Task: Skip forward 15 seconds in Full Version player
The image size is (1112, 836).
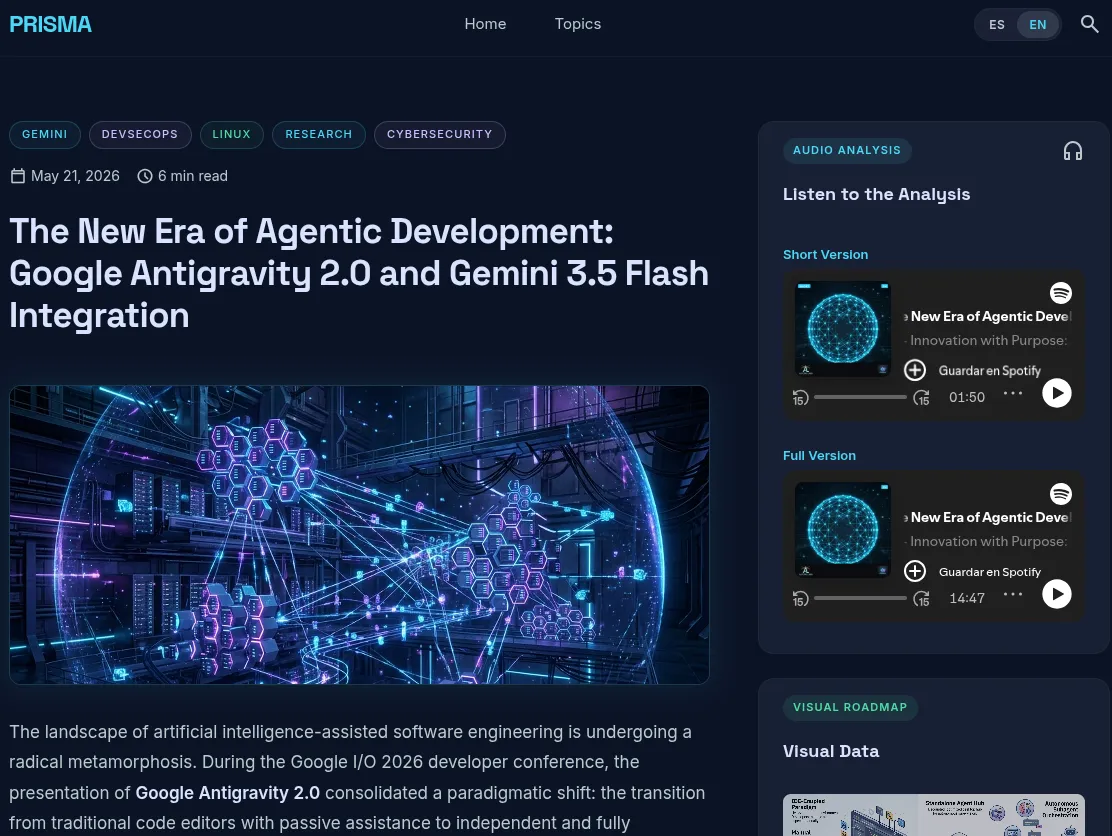Action: point(921,599)
